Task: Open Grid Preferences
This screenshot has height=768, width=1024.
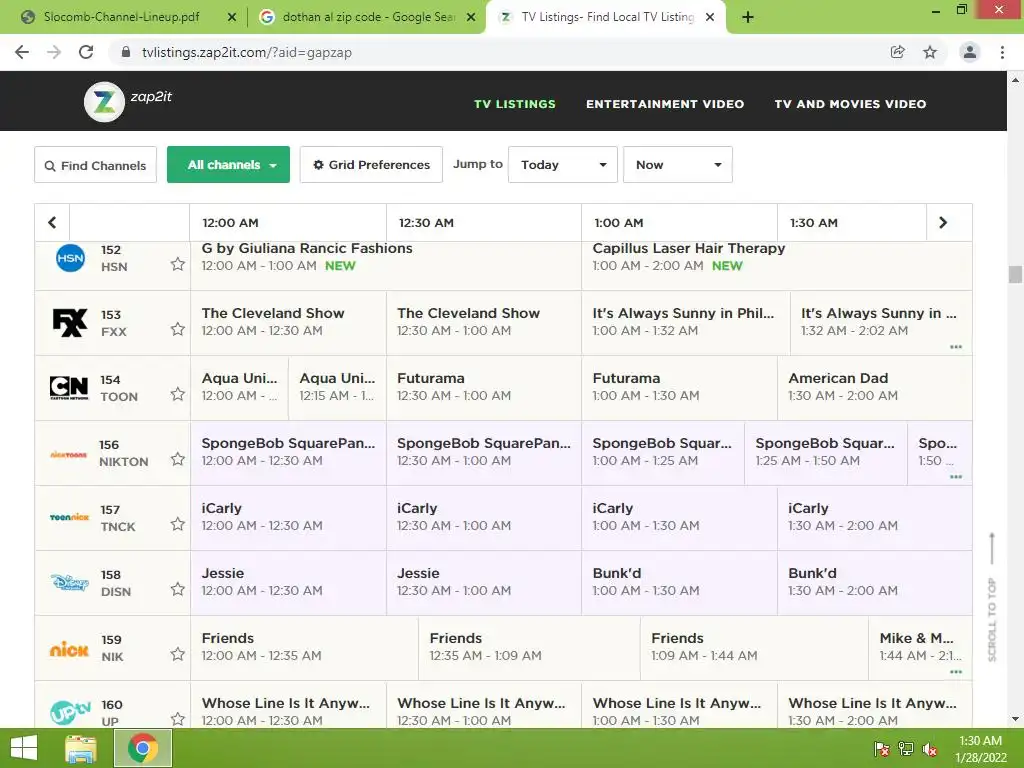Action: click(x=371, y=165)
